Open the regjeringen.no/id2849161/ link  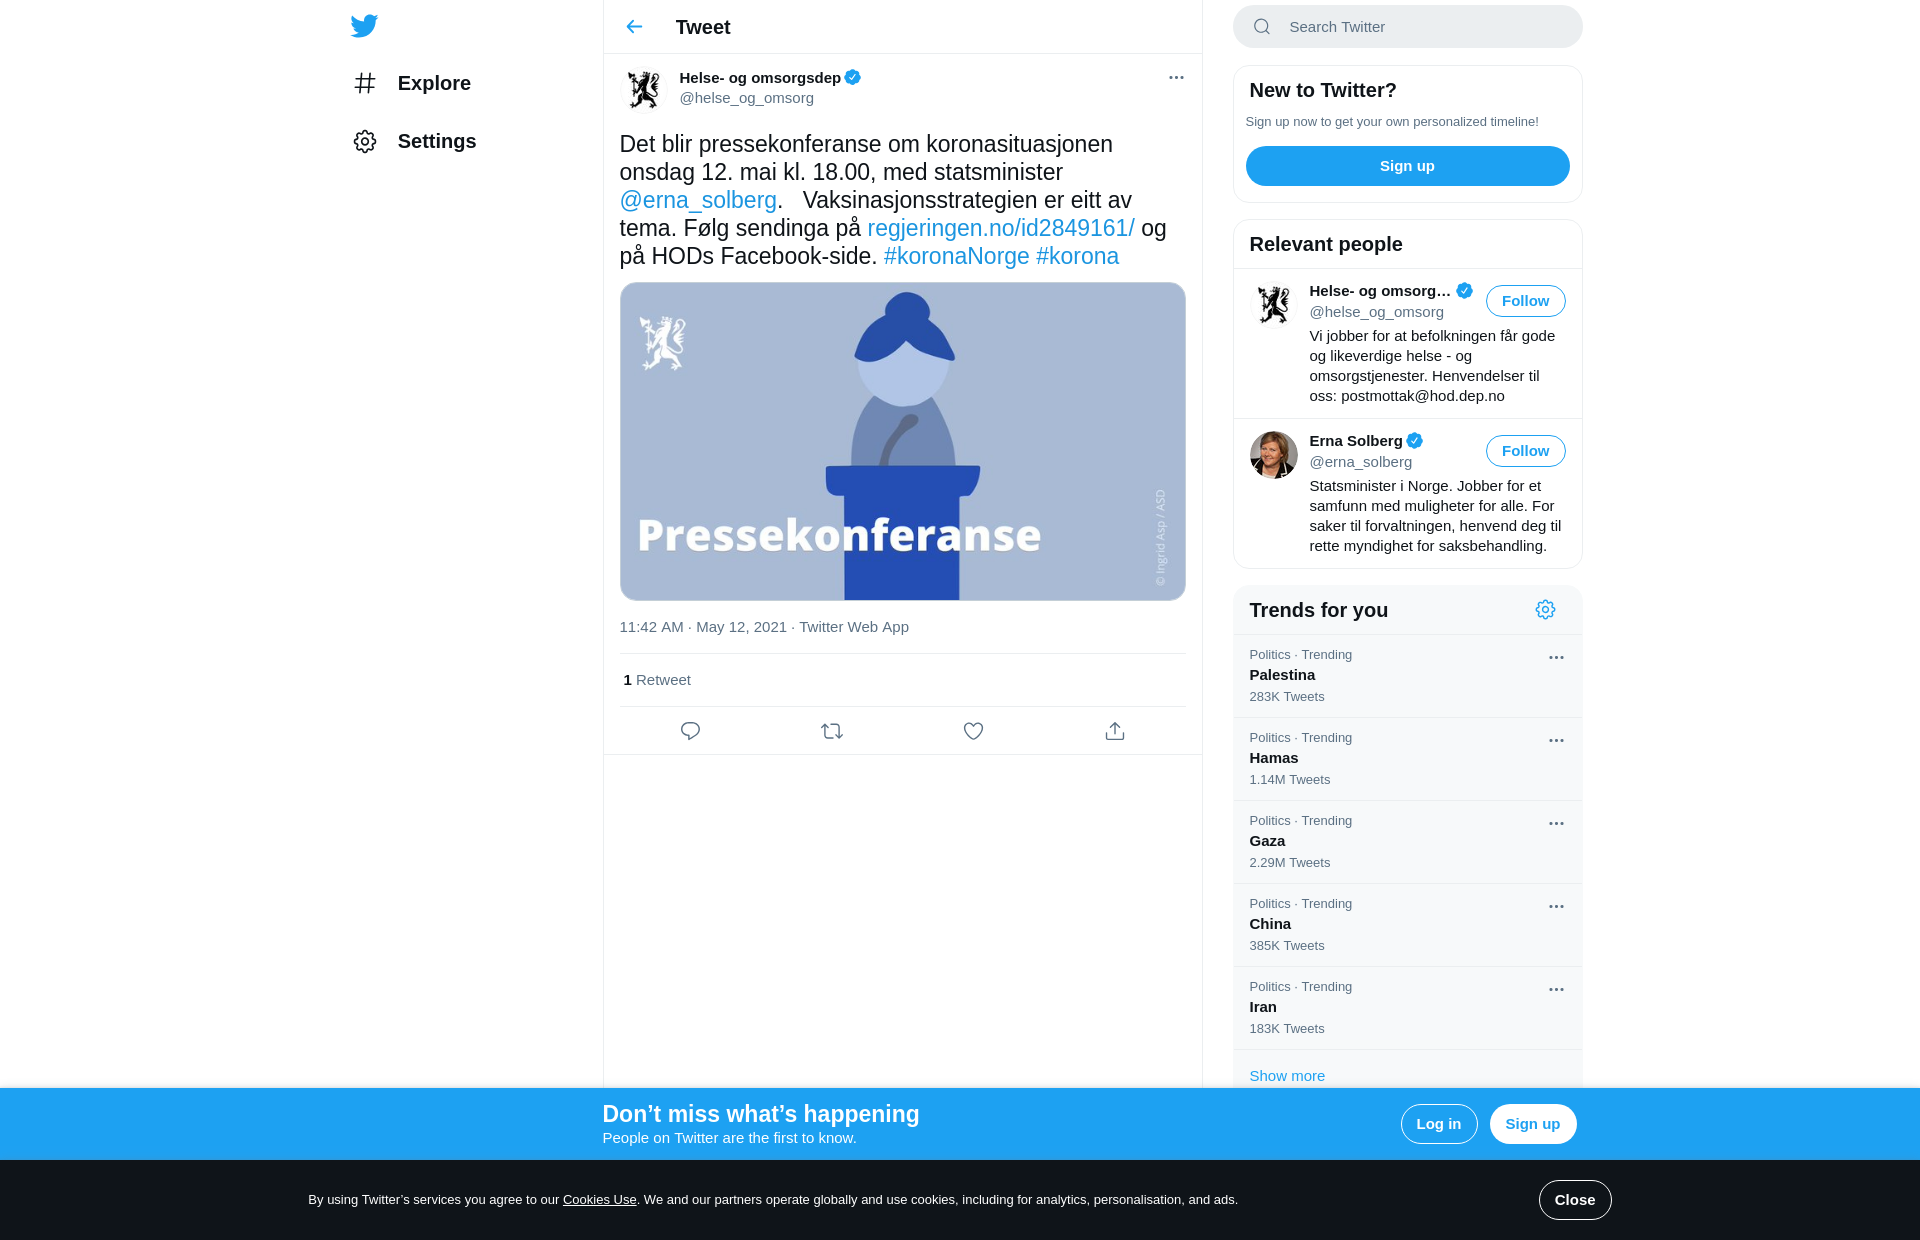pyautogui.click(x=1001, y=228)
